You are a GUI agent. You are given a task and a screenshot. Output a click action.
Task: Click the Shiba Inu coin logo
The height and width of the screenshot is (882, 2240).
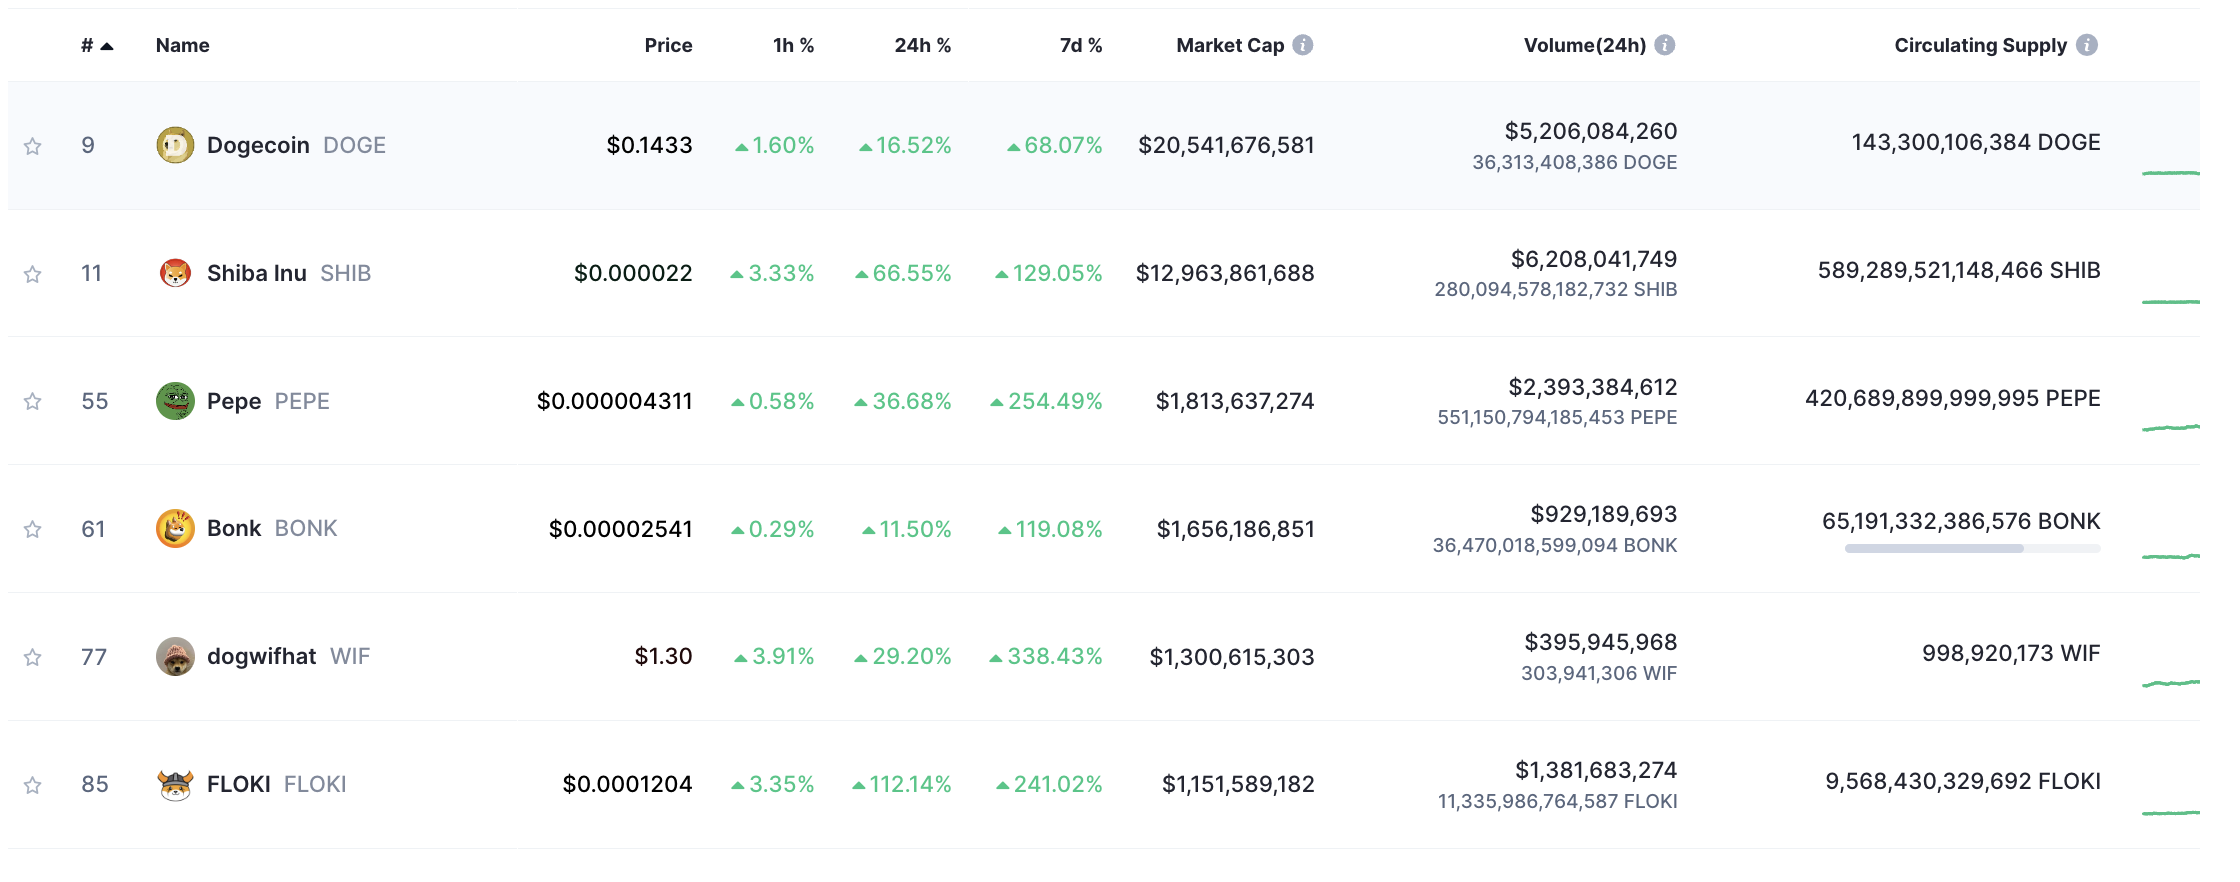click(175, 273)
